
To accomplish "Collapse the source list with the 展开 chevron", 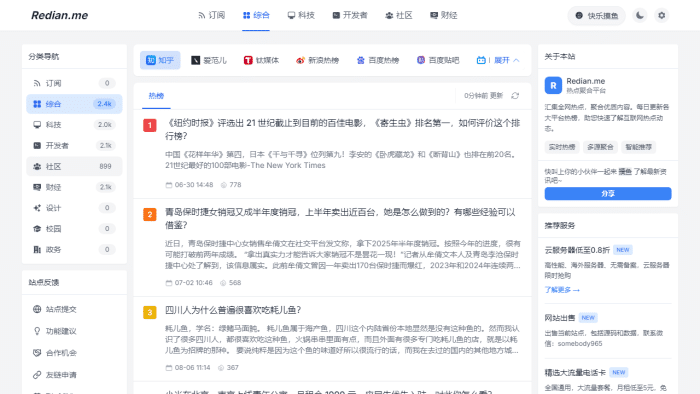I will coord(507,60).
